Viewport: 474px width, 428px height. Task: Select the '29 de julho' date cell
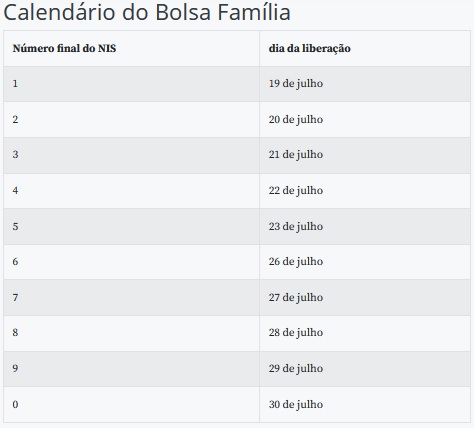(x=365, y=369)
